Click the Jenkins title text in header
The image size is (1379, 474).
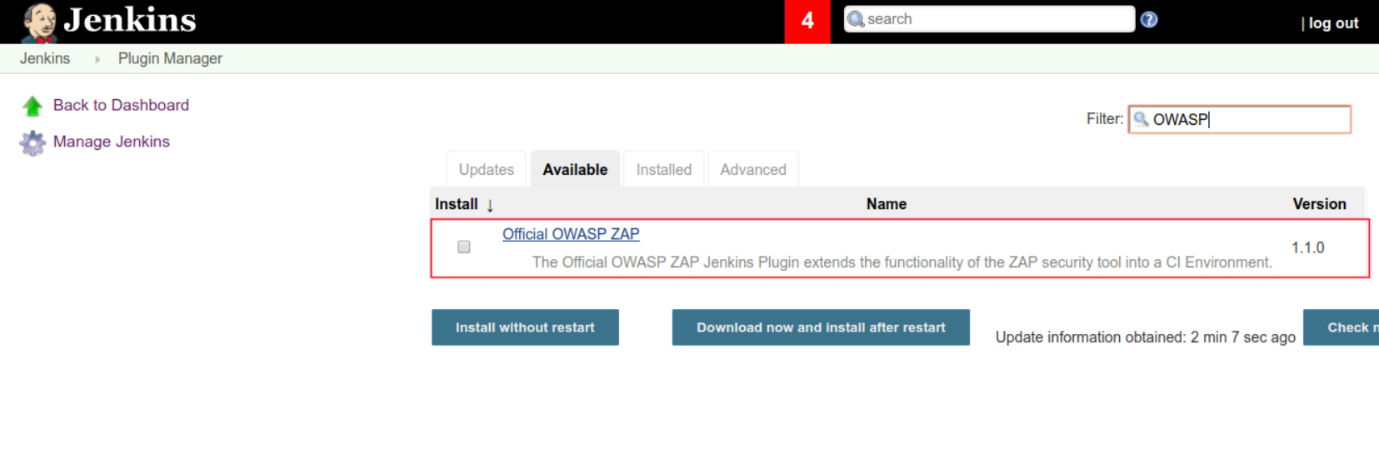tap(130, 20)
